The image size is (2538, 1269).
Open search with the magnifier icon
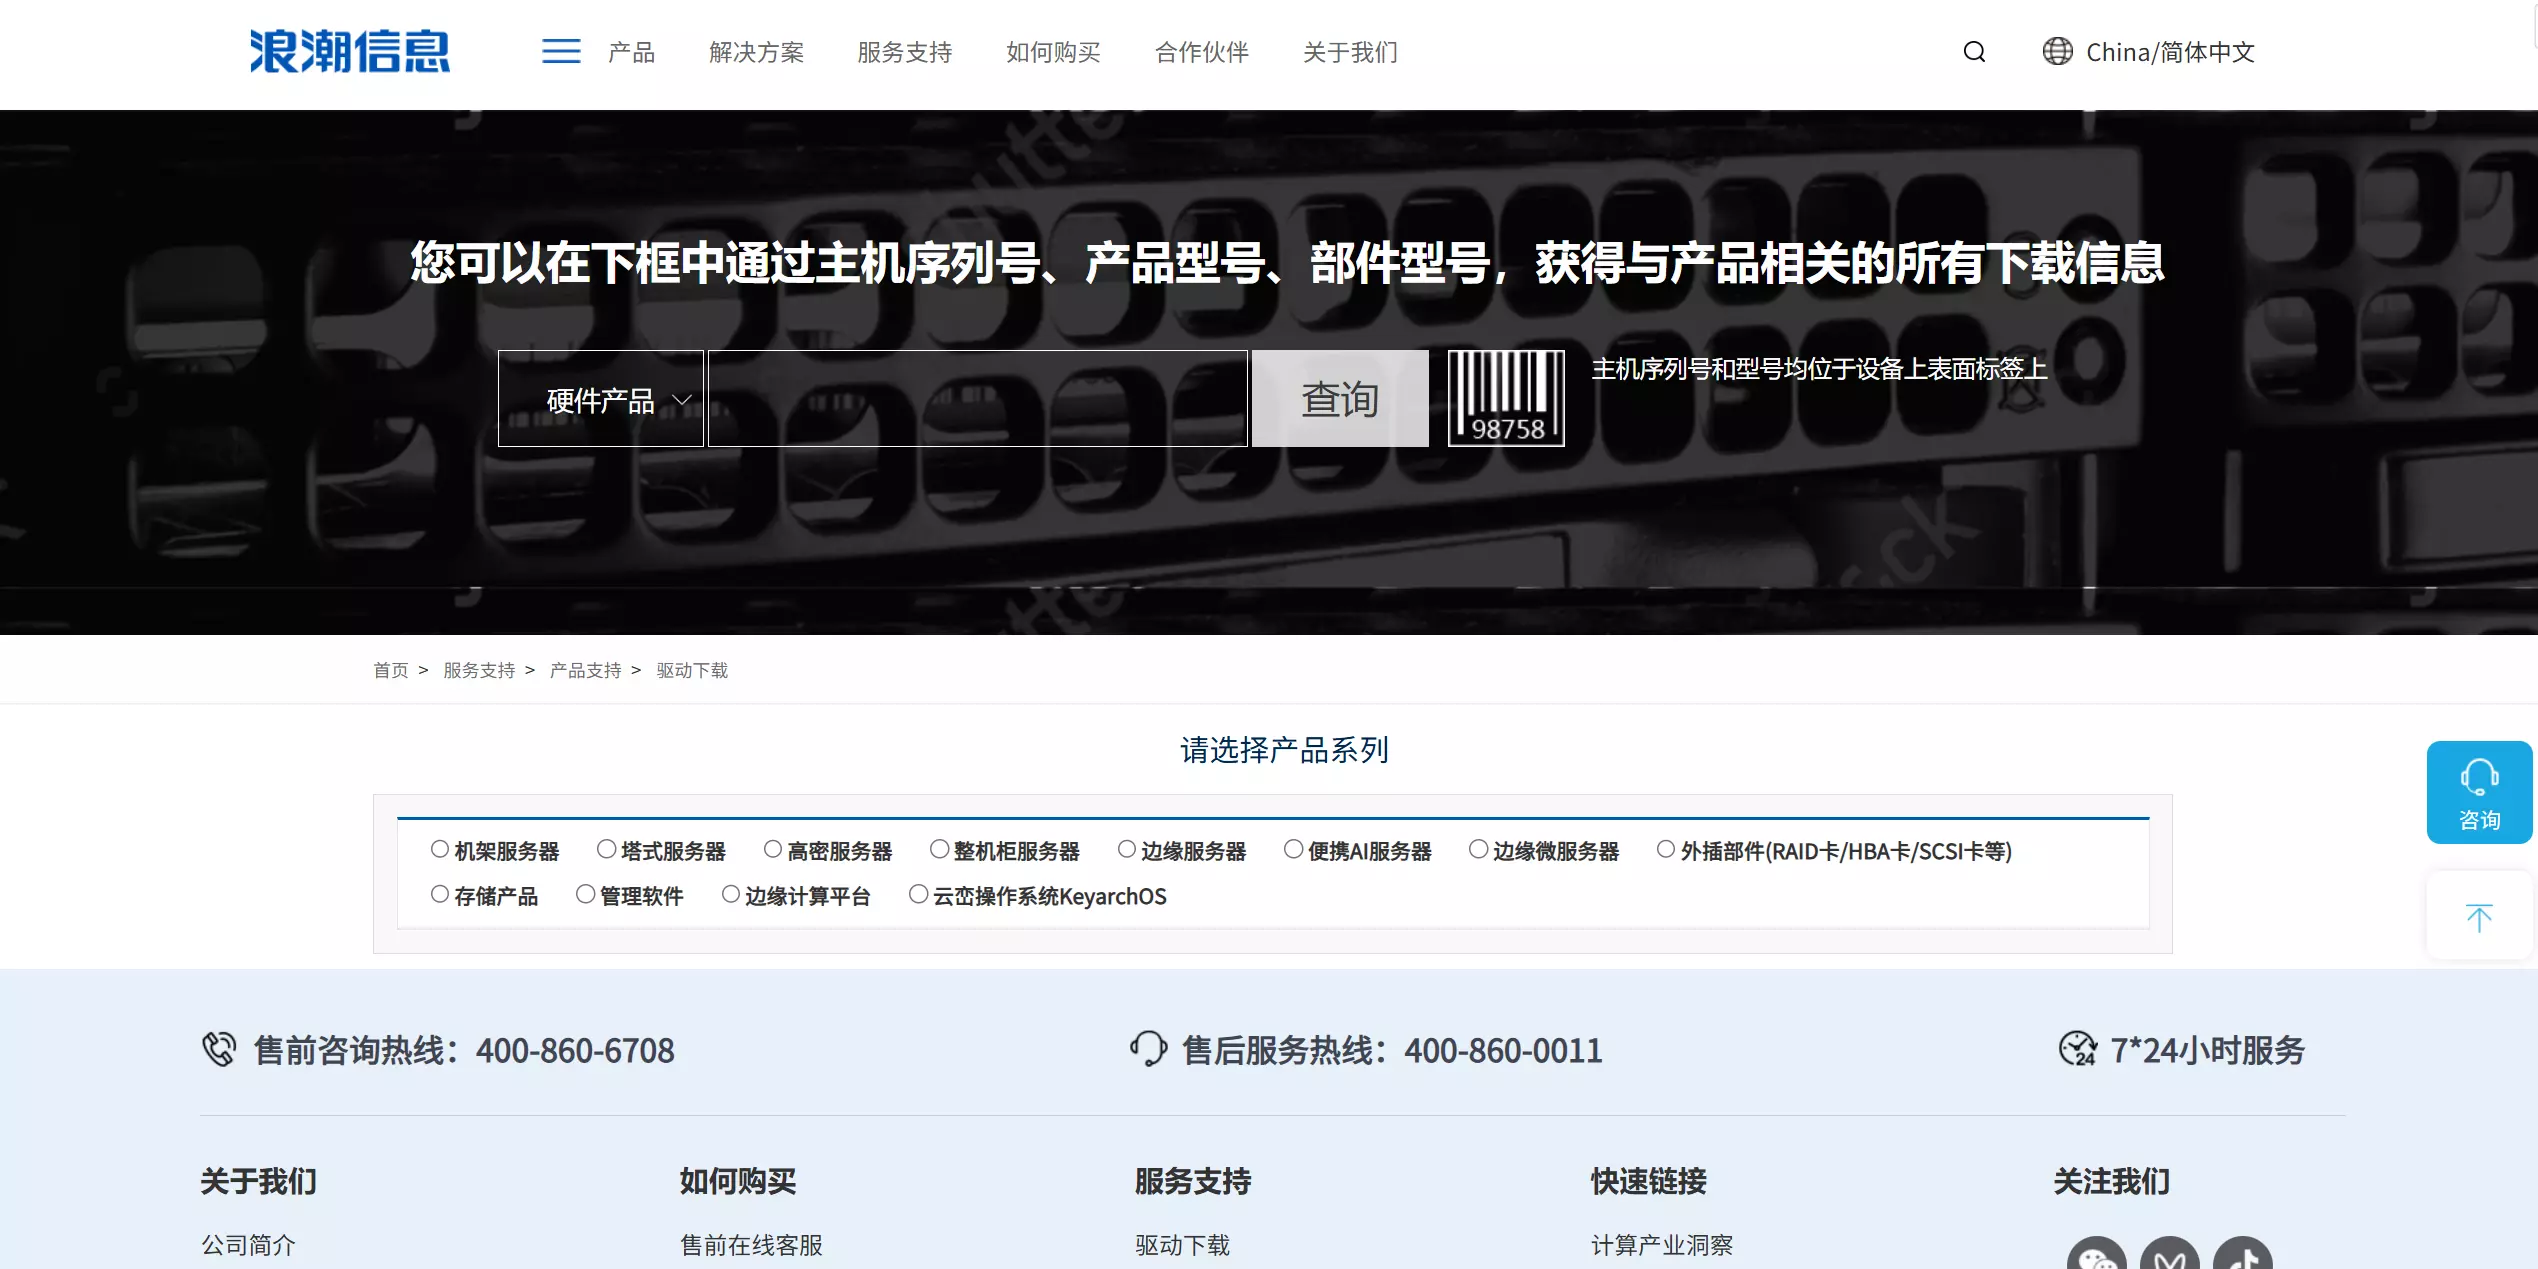click(1973, 52)
